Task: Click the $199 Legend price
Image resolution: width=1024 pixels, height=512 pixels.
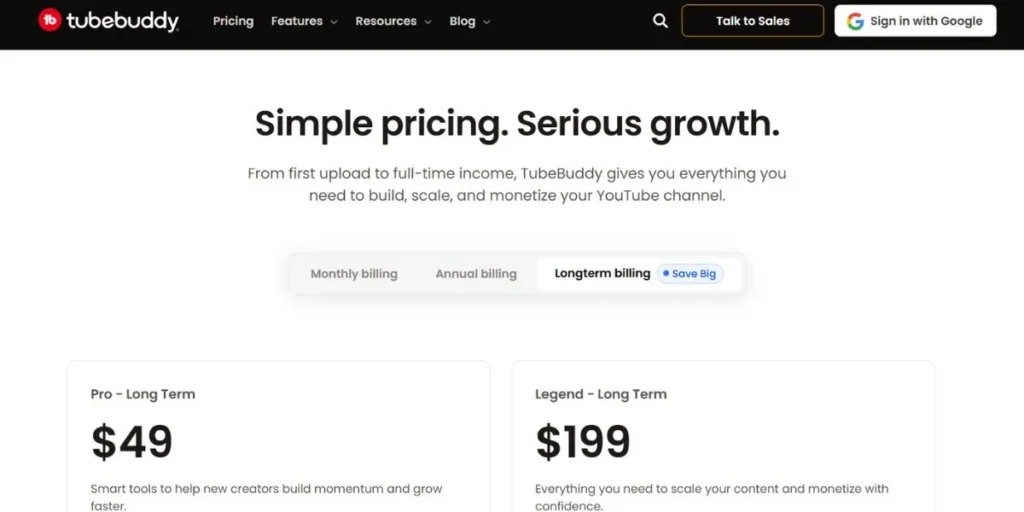Action: [583, 442]
